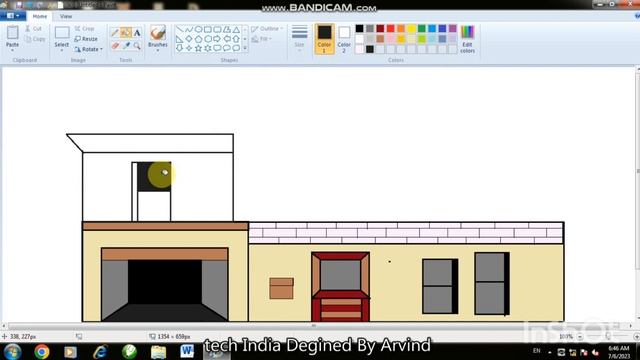Click the Paste clipboard icon
640x360 pixels.
pyautogui.click(x=12, y=33)
